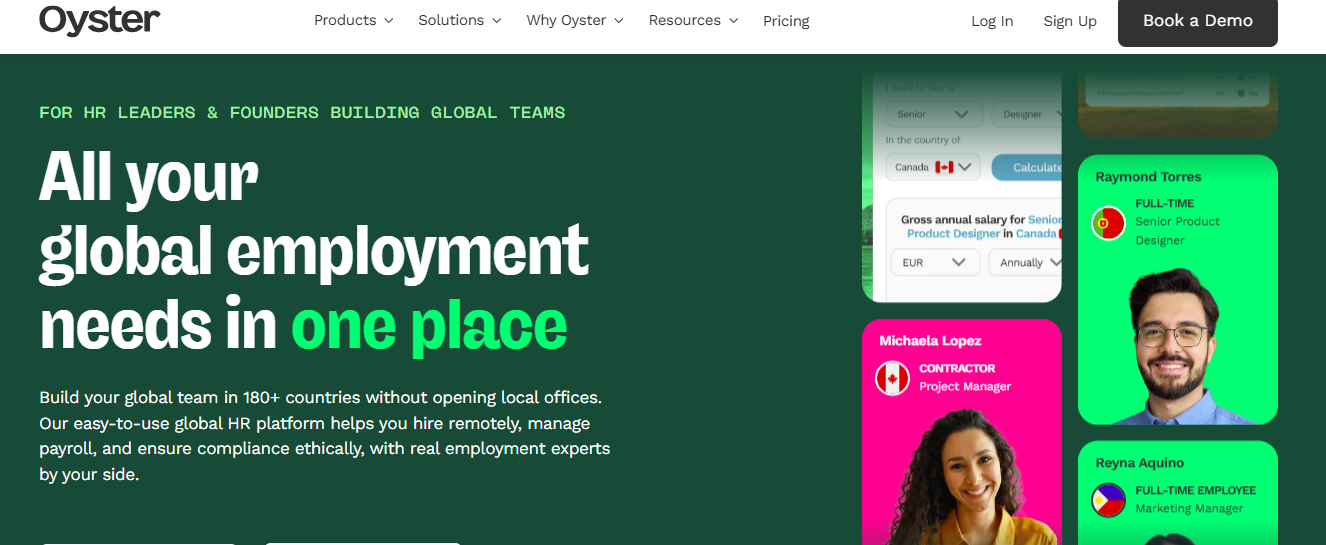The height and width of the screenshot is (545, 1326).
Task: Expand the Products menu
Action: point(353,21)
